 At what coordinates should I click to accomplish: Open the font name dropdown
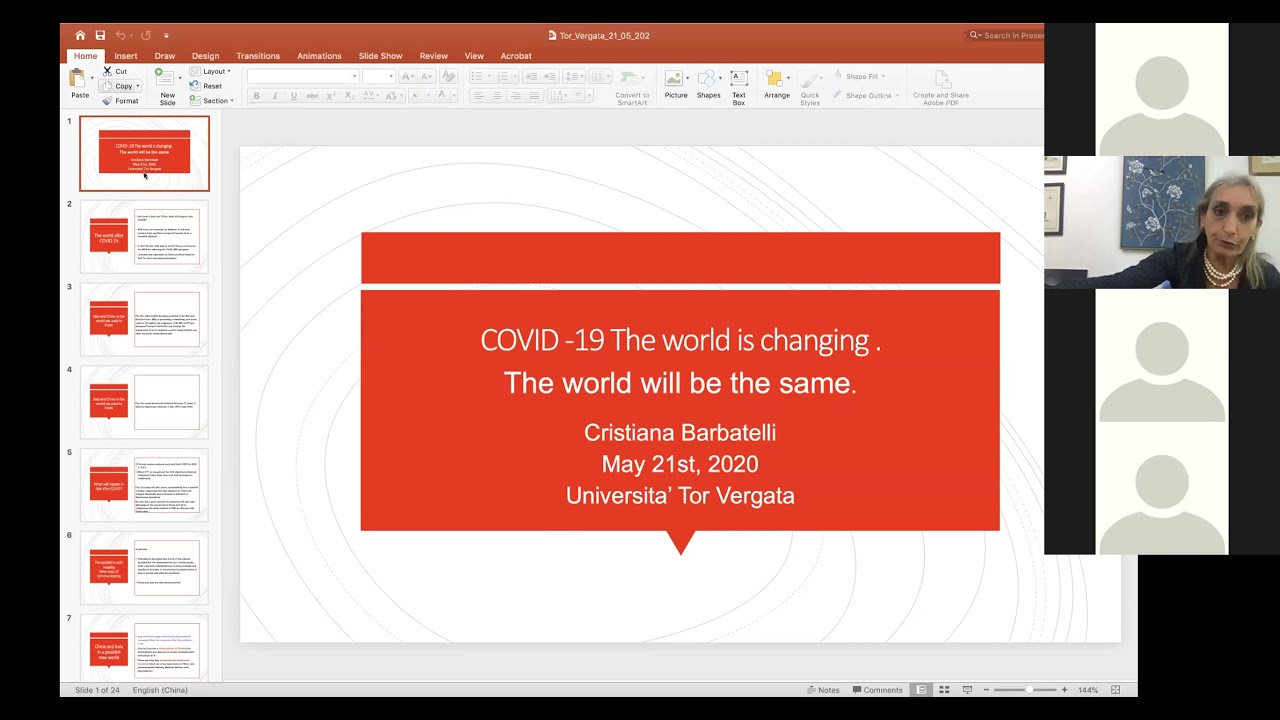coord(354,76)
